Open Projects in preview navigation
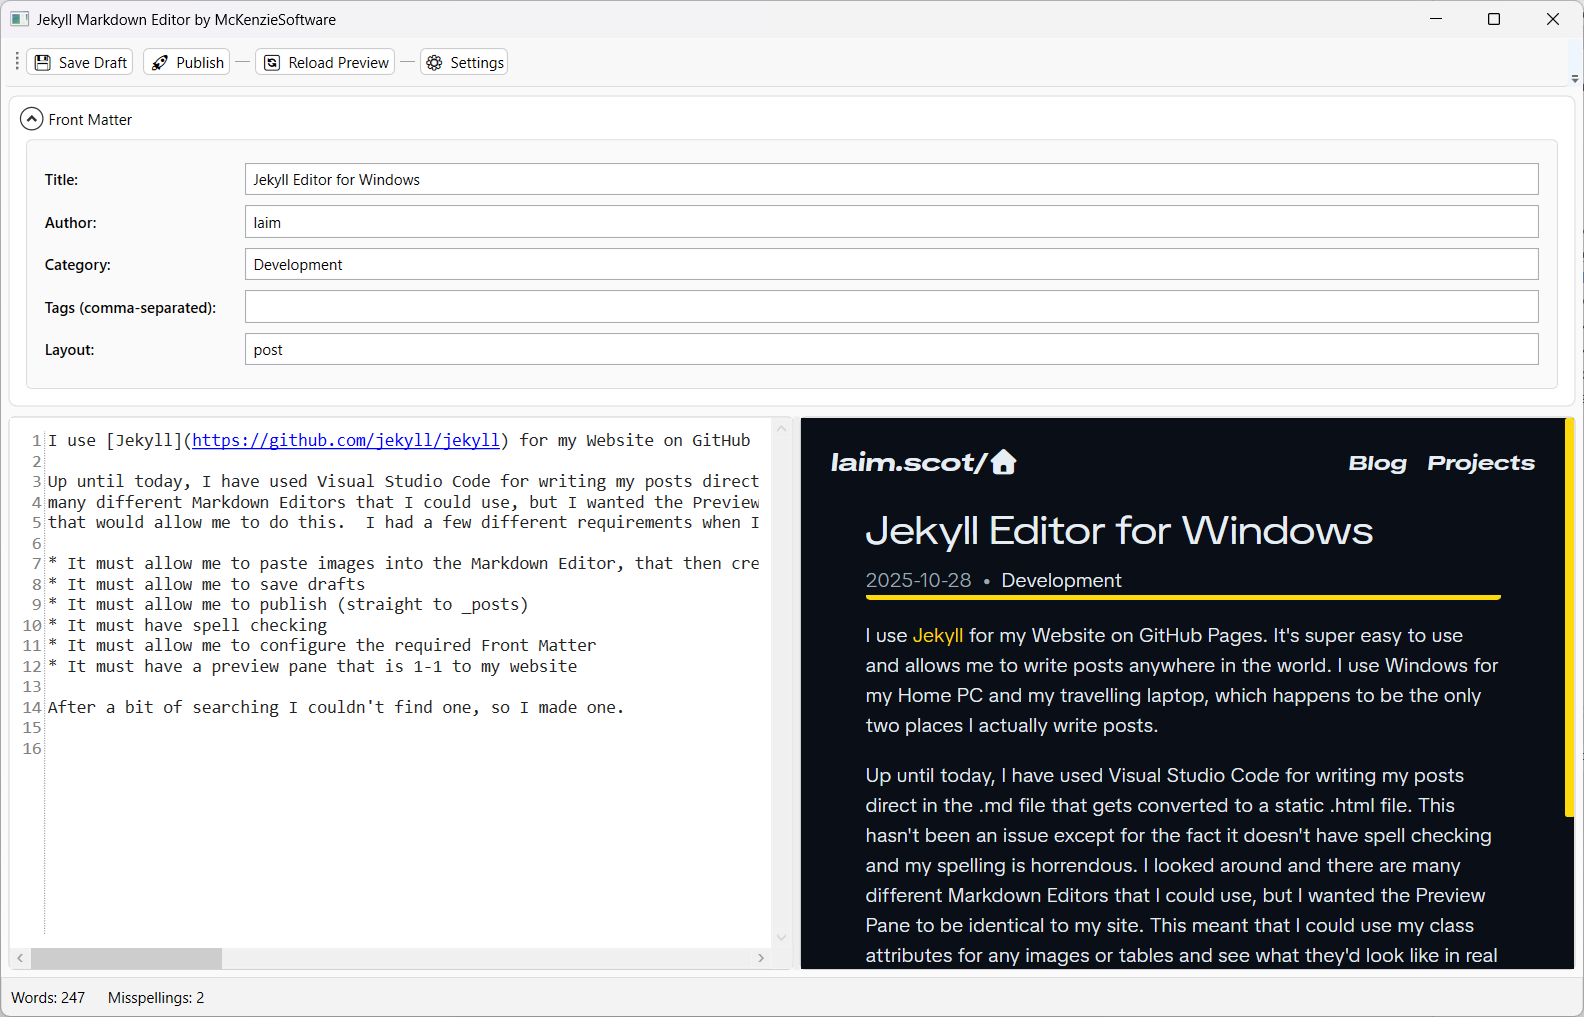The image size is (1584, 1017). click(1481, 463)
